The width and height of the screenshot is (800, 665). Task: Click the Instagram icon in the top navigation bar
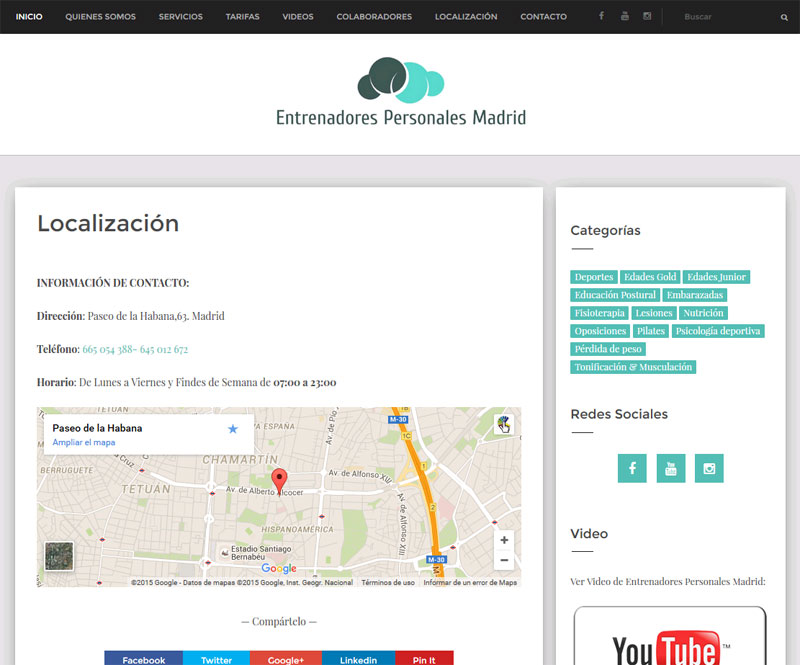(x=647, y=17)
